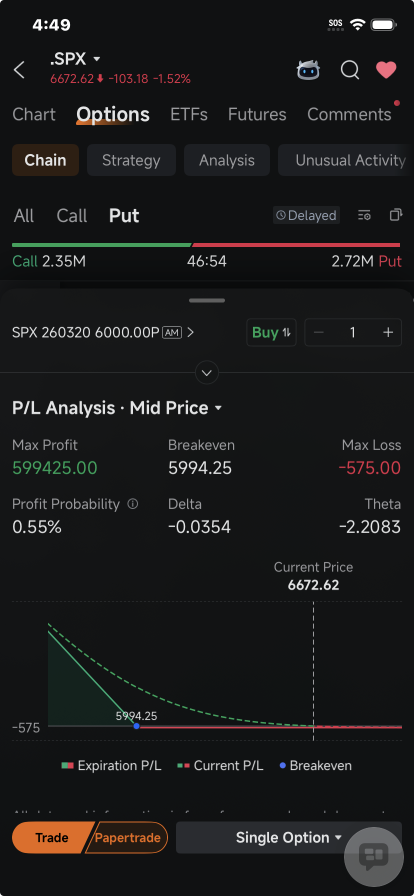Open the Single Option strategy dropdown
This screenshot has height=896, width=414.
(289, 838)
